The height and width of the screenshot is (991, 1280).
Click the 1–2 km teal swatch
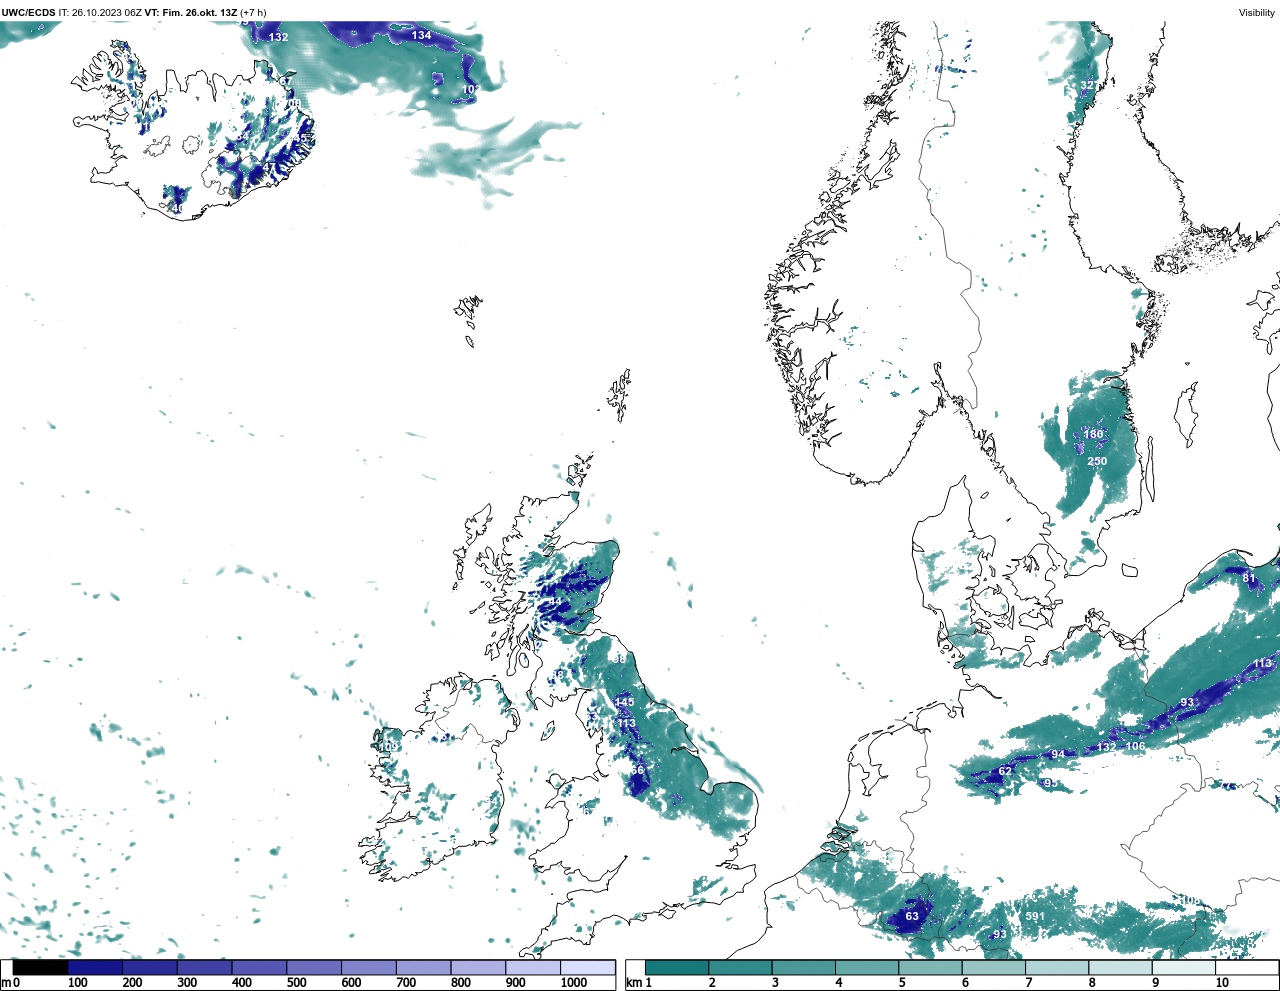tap(677, 967)
